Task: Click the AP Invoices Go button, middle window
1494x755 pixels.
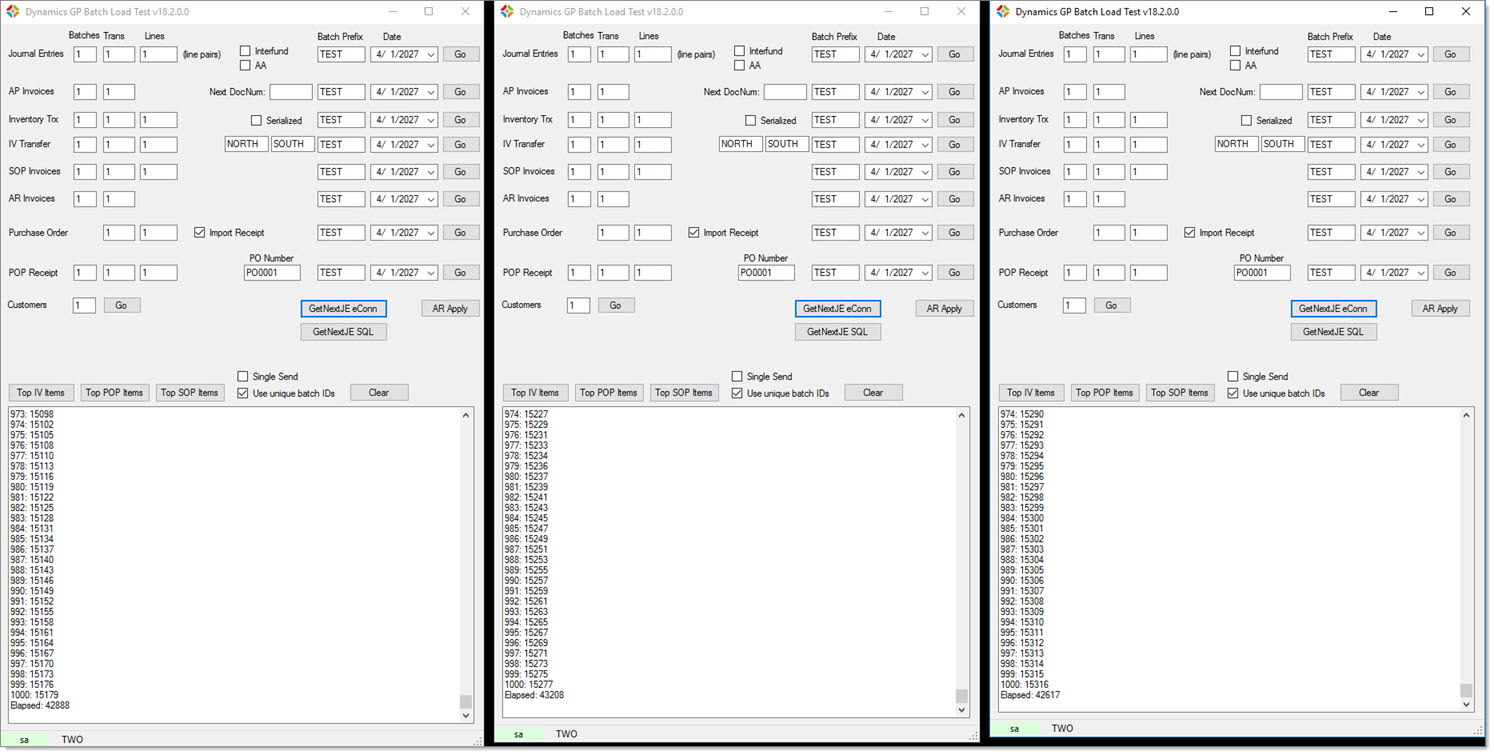Action: [x=955, y=92]
